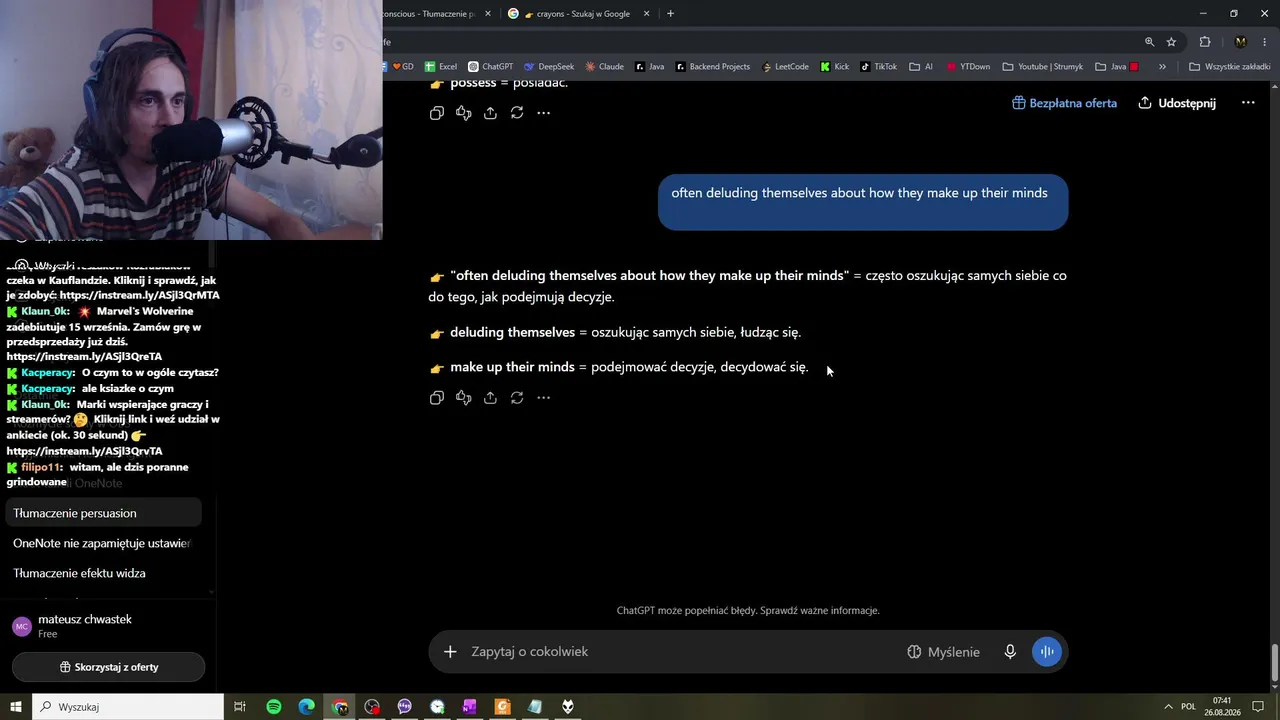Regenerate the reply under the possess line
This screenshot has width=1280, height=720.
click(517, 113)
